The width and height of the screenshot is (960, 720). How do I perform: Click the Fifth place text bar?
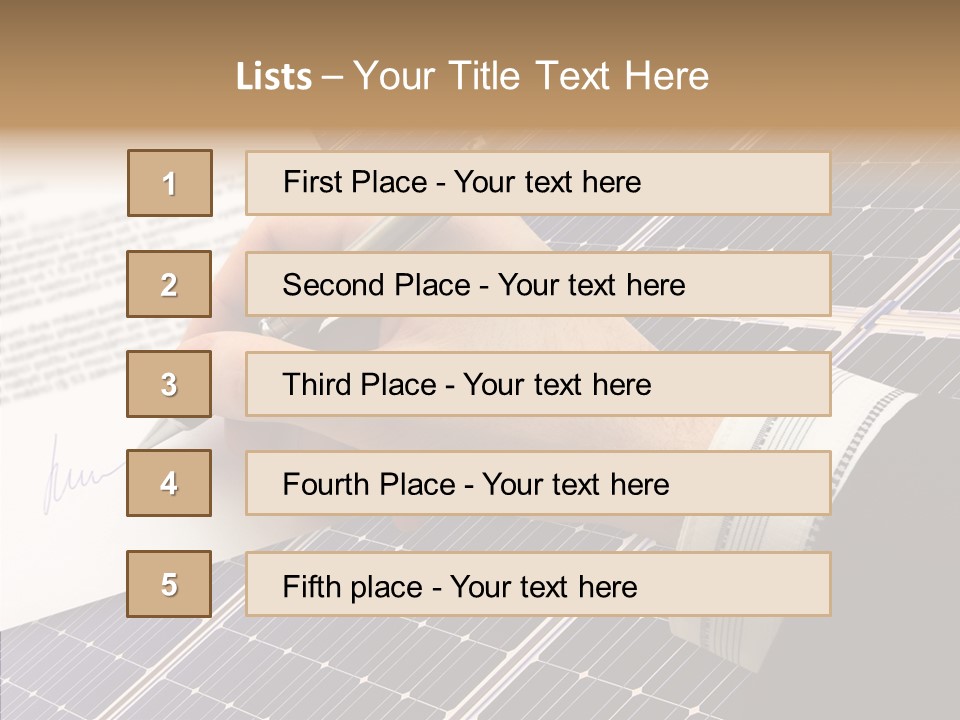[538, 584]
